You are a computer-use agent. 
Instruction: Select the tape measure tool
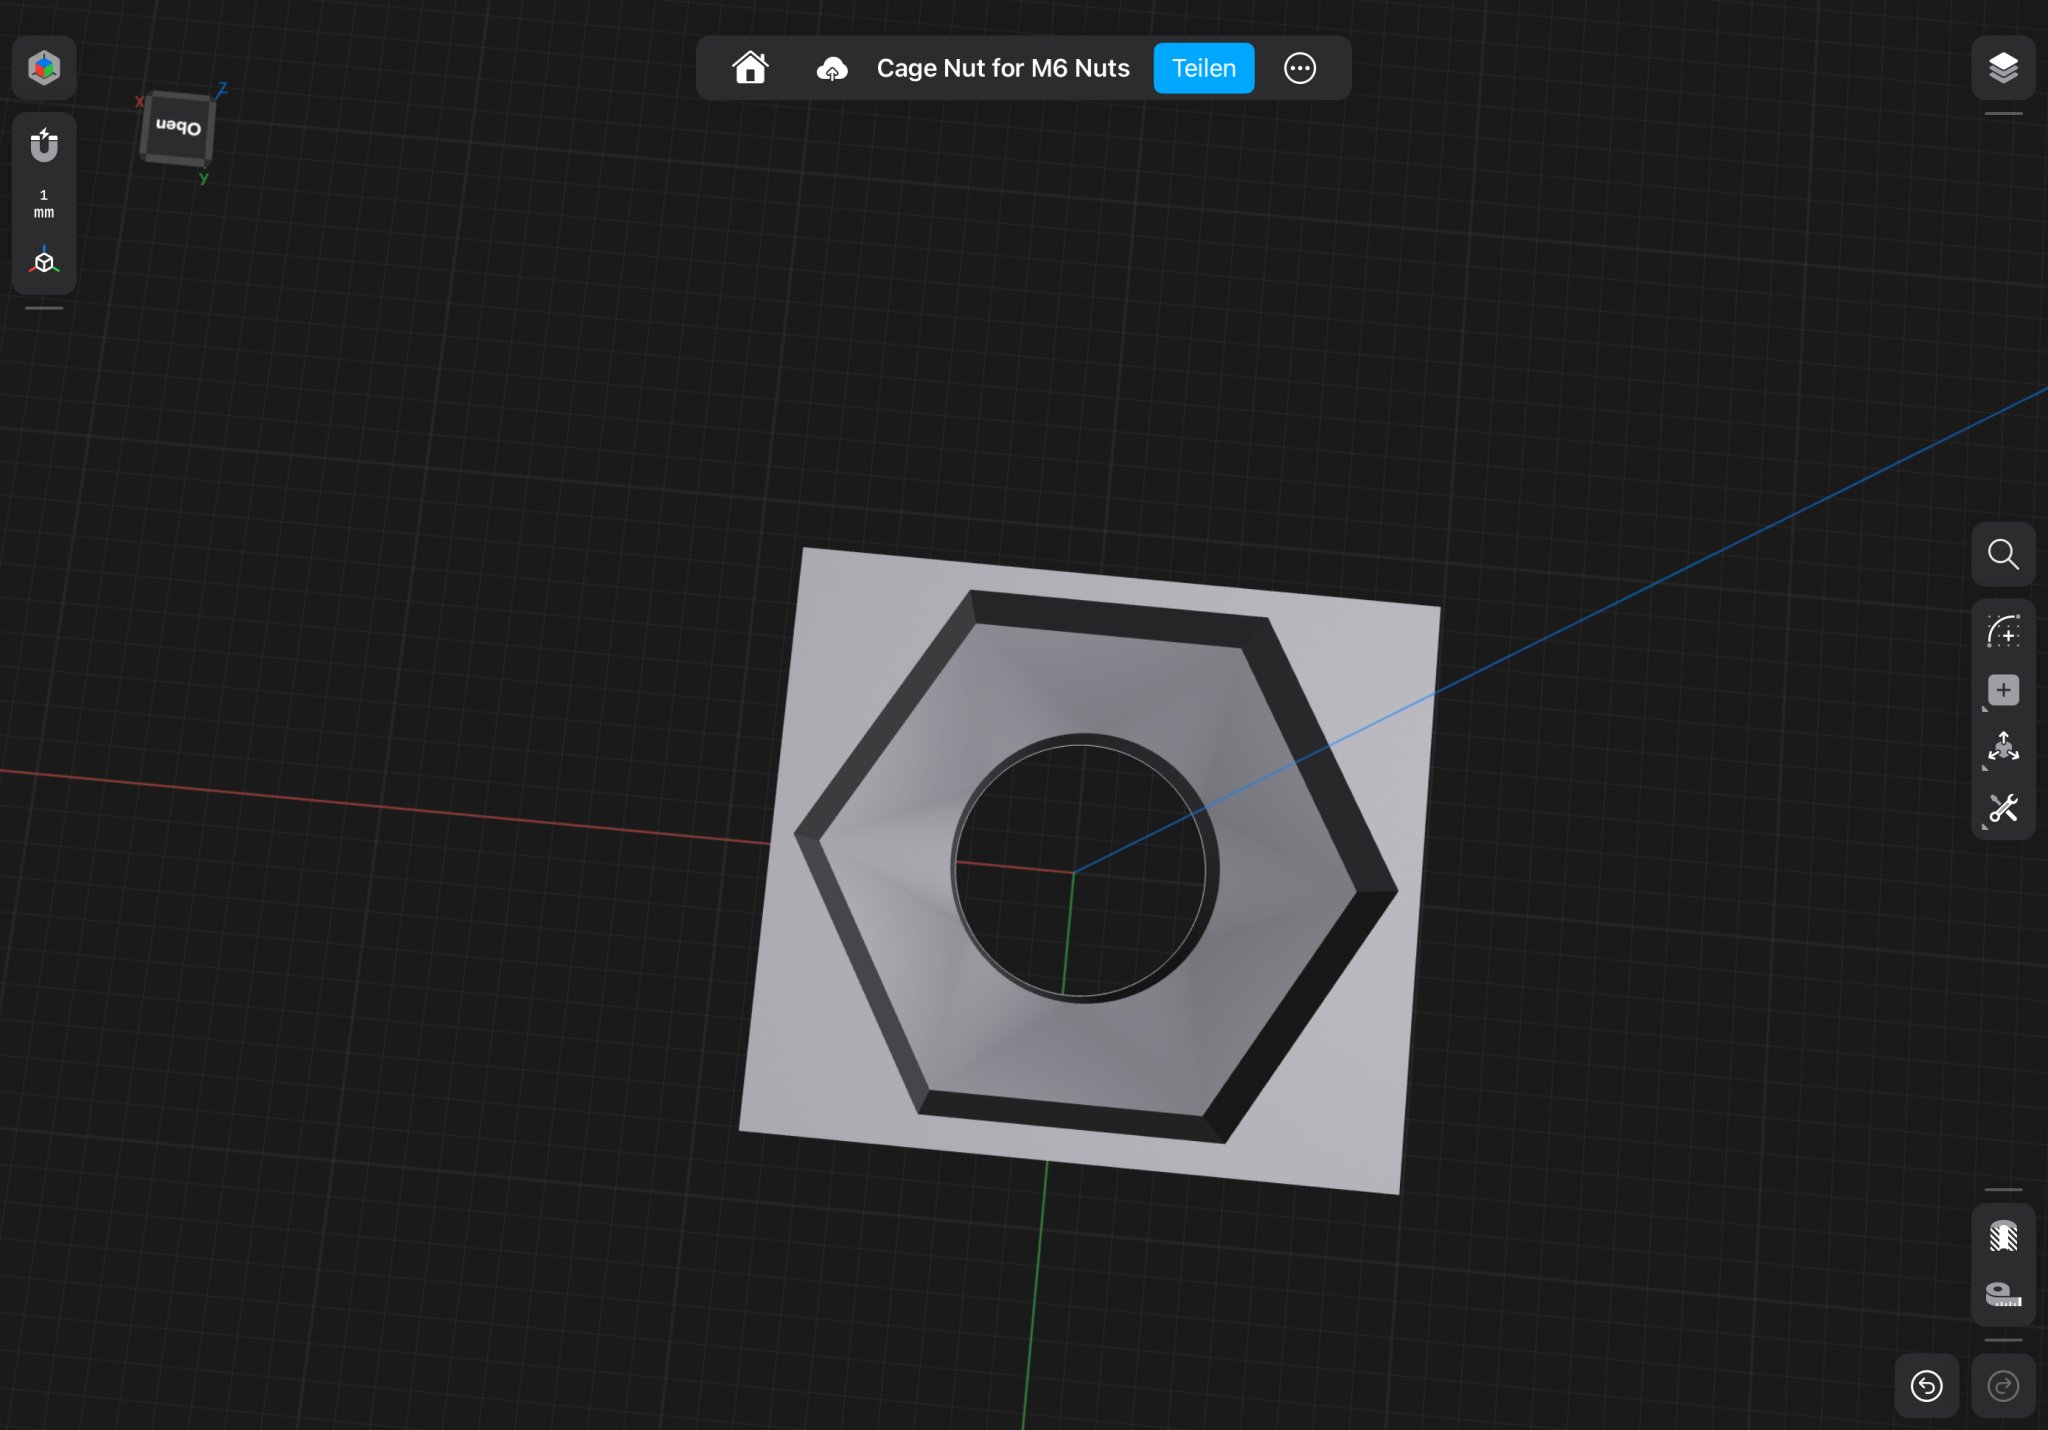coord(2003,1294)
